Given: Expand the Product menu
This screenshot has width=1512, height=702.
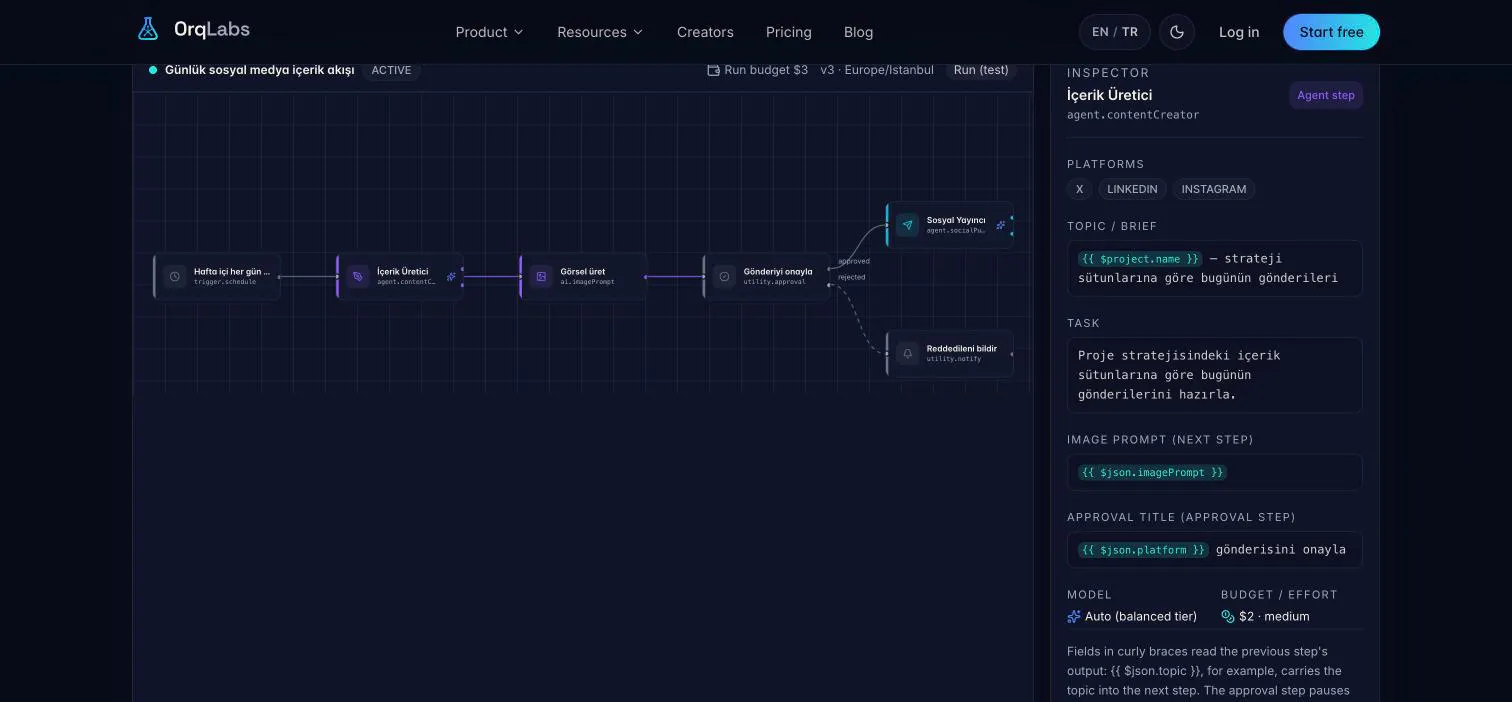Looking at the screenshot, I should 489,32.
